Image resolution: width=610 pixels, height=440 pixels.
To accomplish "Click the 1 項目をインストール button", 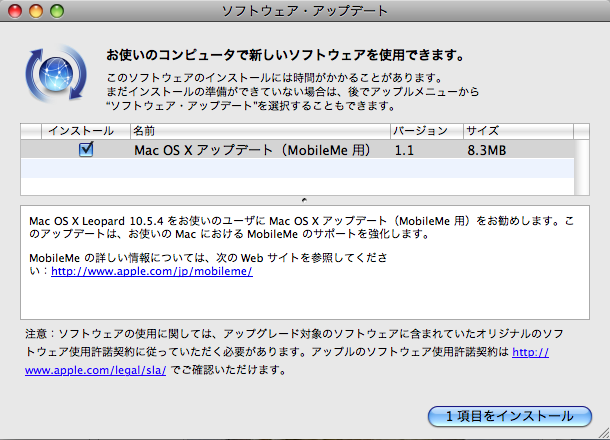I will [x=510, y=416].
